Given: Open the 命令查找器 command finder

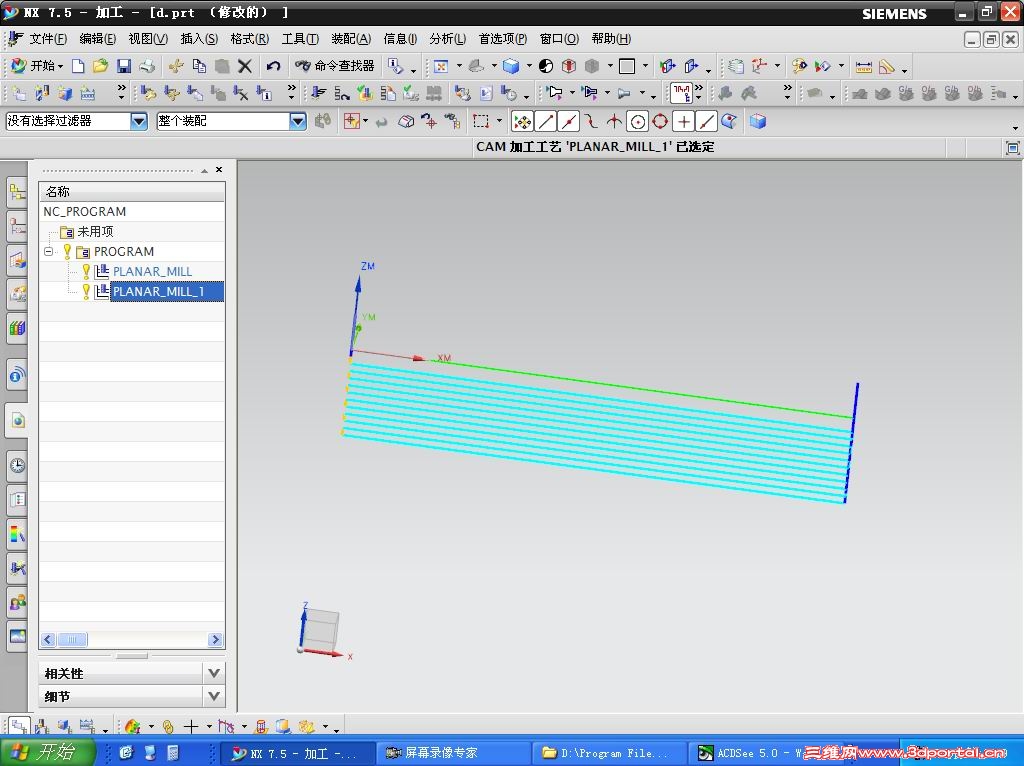Looking at the screenshot, I should pos(334,66).
